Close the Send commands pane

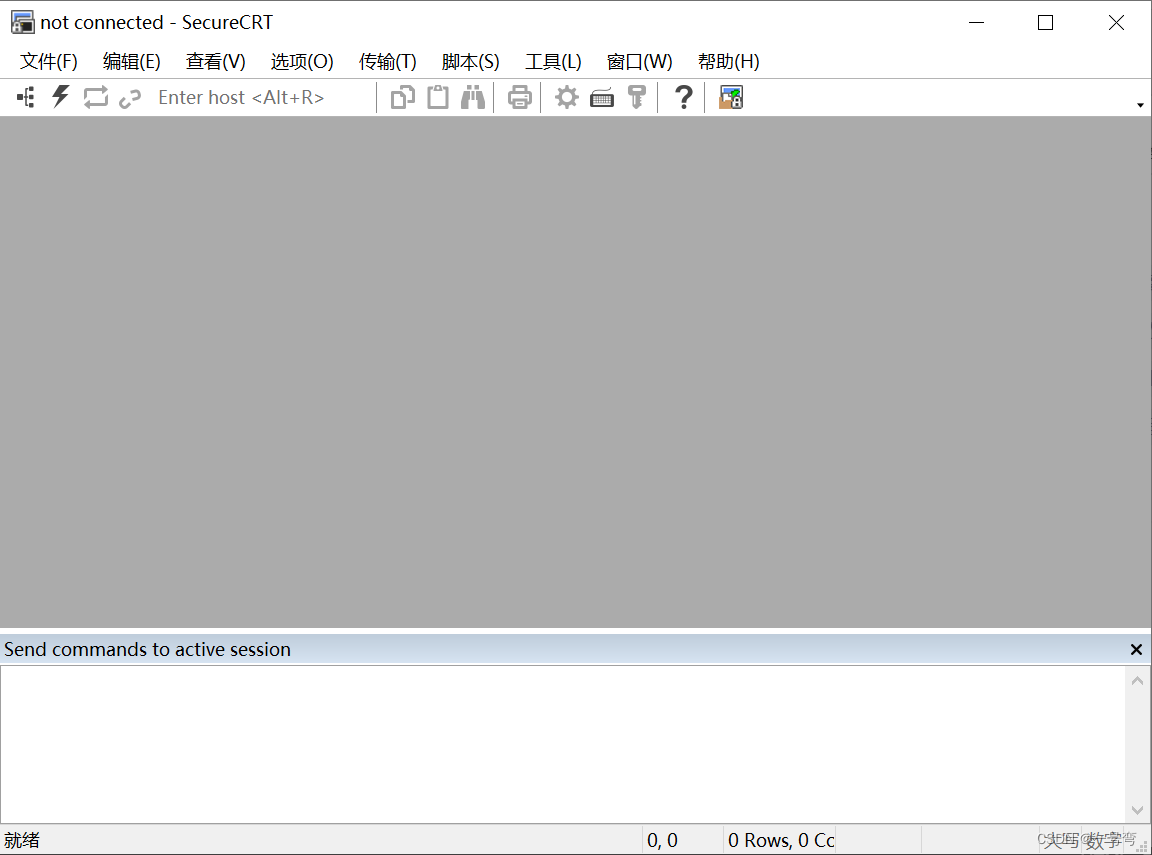1136,649
